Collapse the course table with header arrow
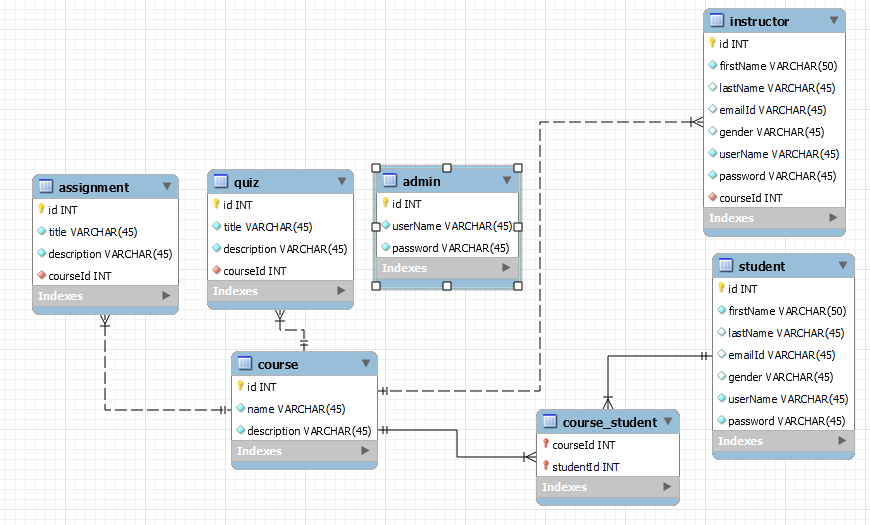The width and height of the screenshot is (870, 525). pos(366,363)
